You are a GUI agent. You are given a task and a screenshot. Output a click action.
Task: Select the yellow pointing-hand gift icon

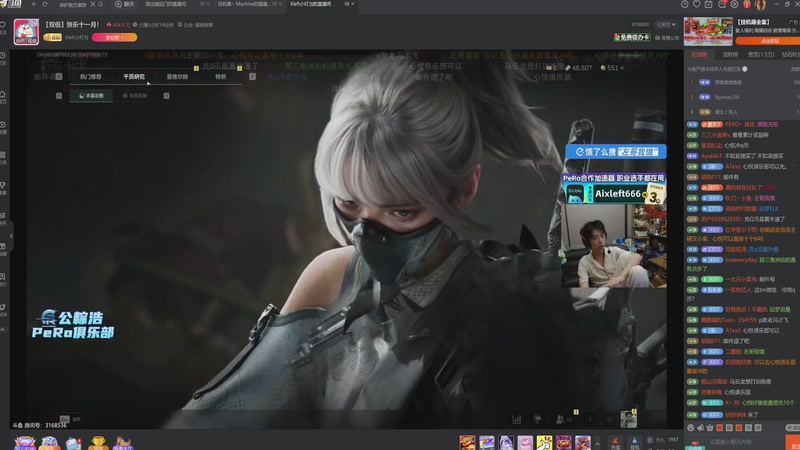point(544,442)
